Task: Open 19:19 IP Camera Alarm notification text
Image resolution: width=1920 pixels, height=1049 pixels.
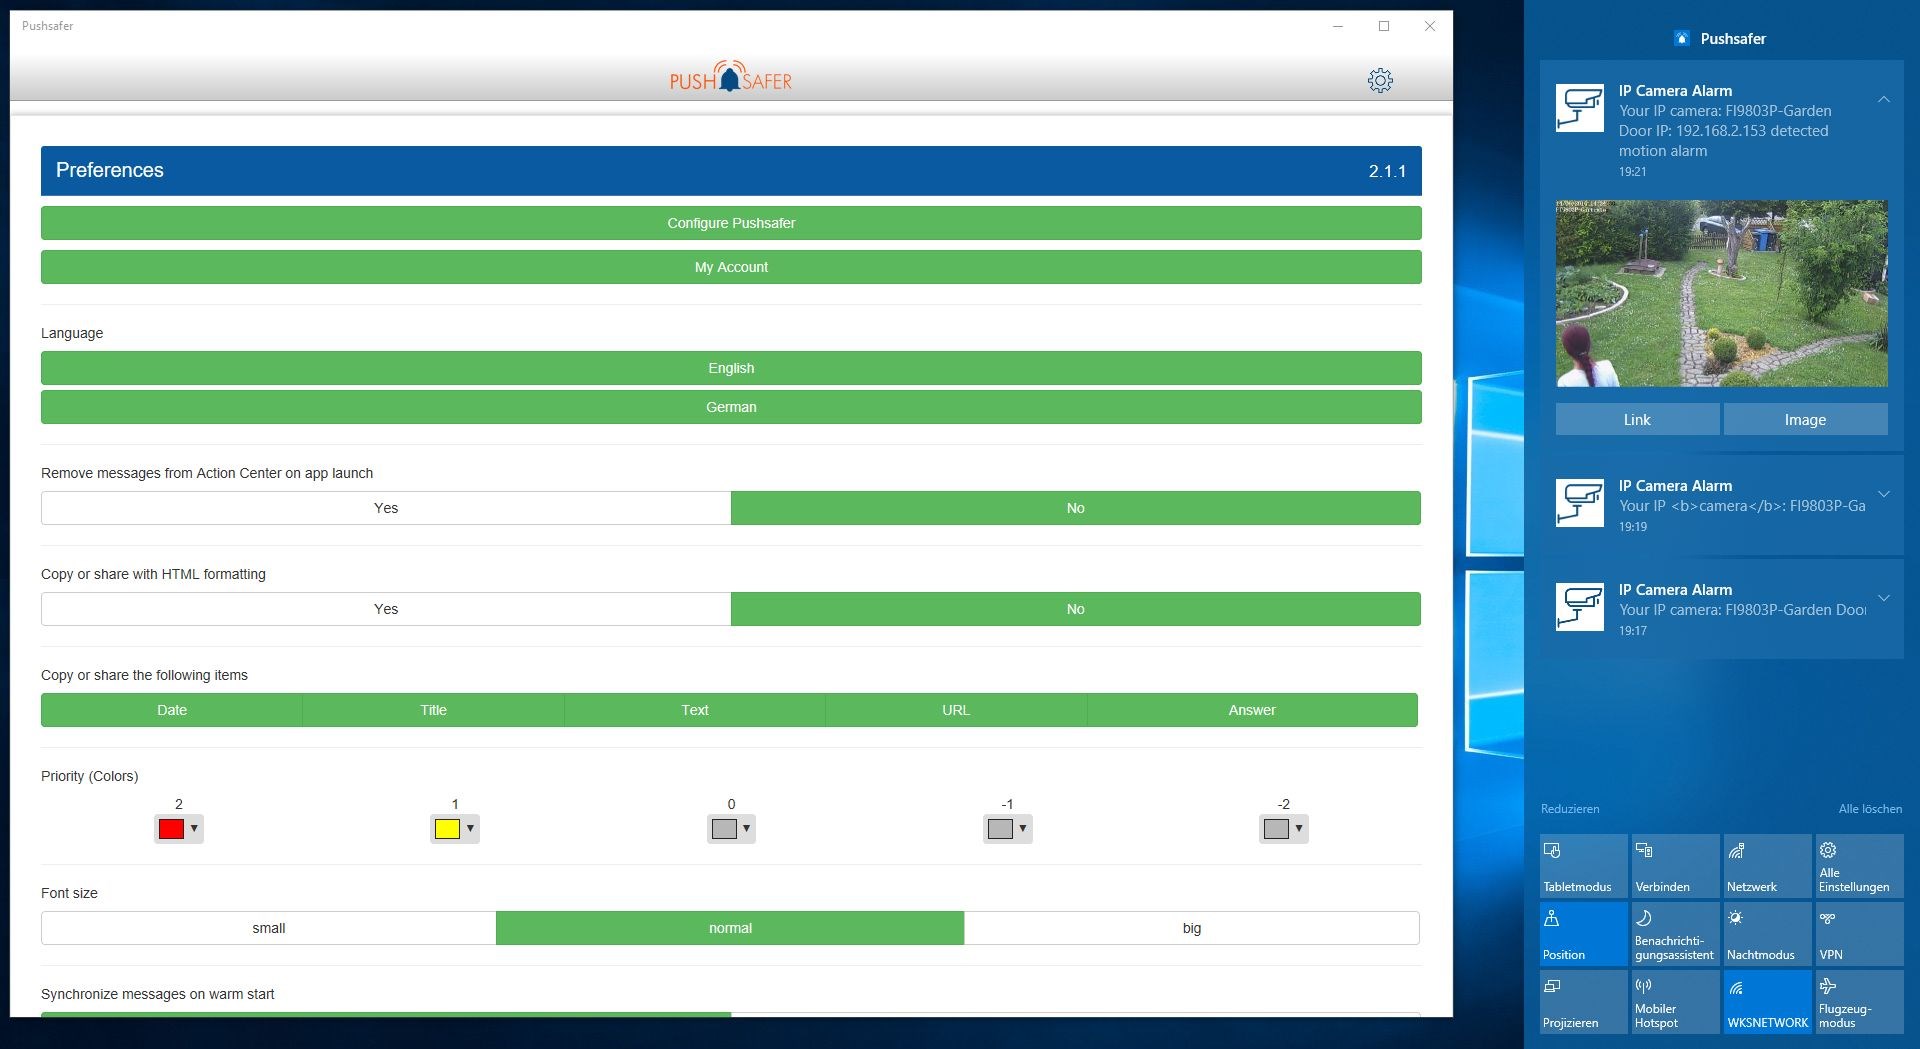Action: tap(1742, 506)
